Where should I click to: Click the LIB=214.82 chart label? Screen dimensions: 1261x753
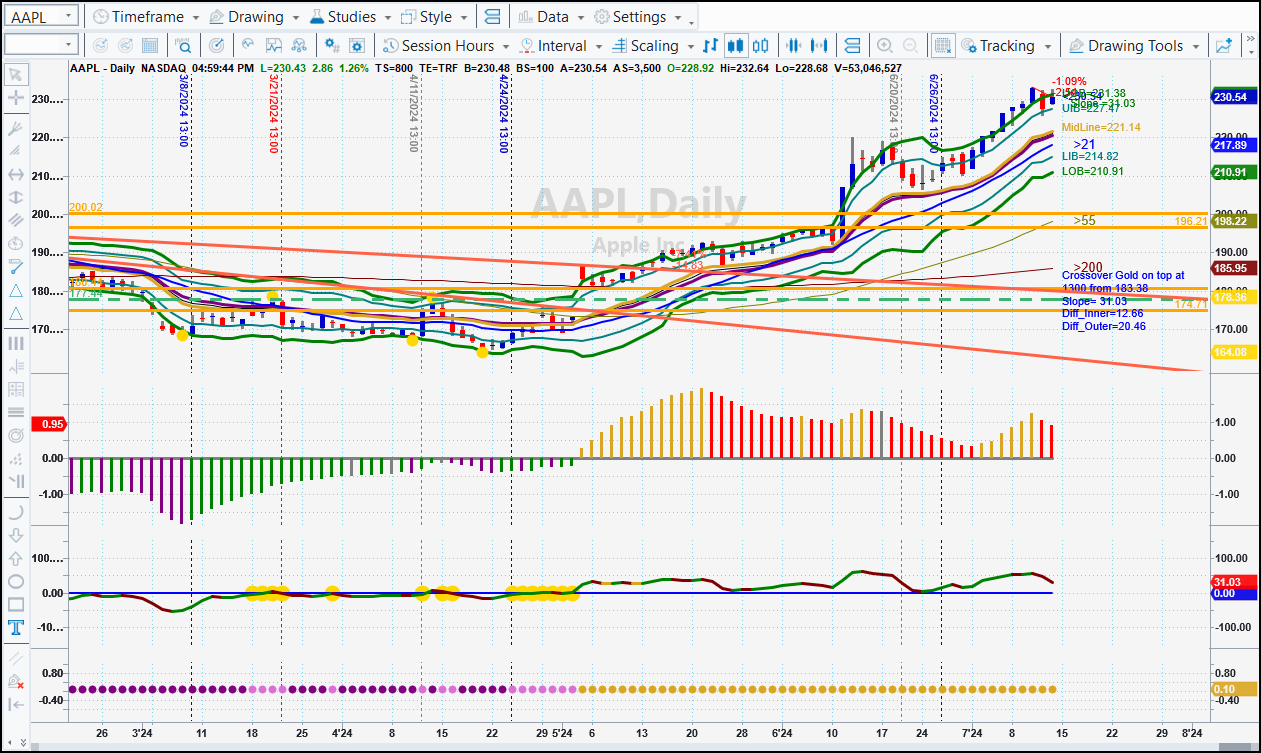pos(1090,156)
